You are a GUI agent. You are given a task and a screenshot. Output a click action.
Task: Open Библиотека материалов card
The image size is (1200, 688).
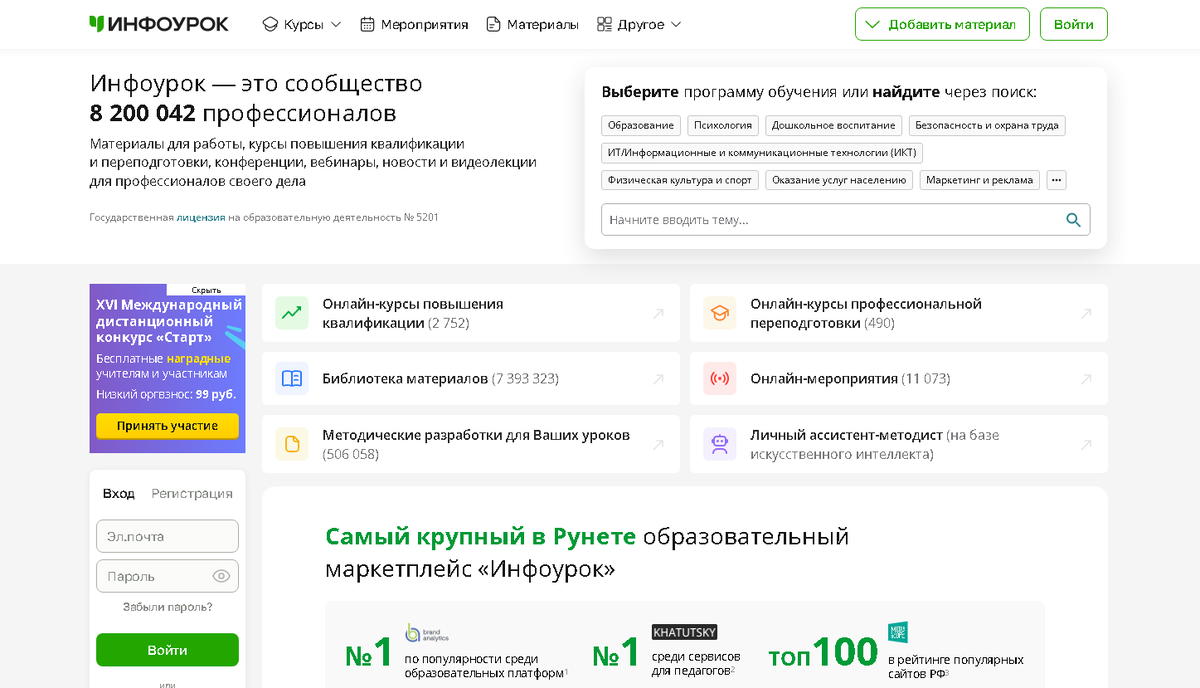(x=471, y=379)
